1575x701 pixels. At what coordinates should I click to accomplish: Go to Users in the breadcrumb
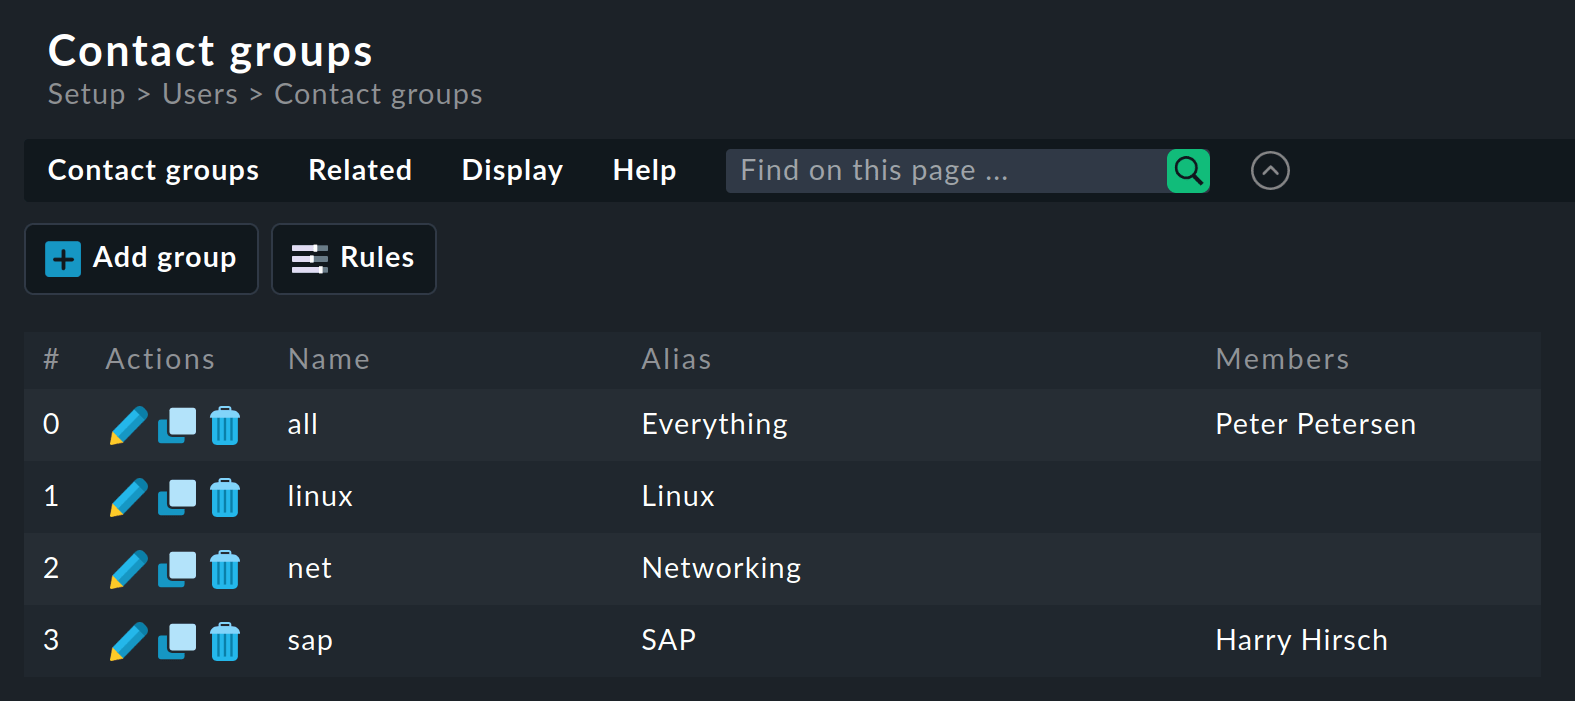click(200, 94)
